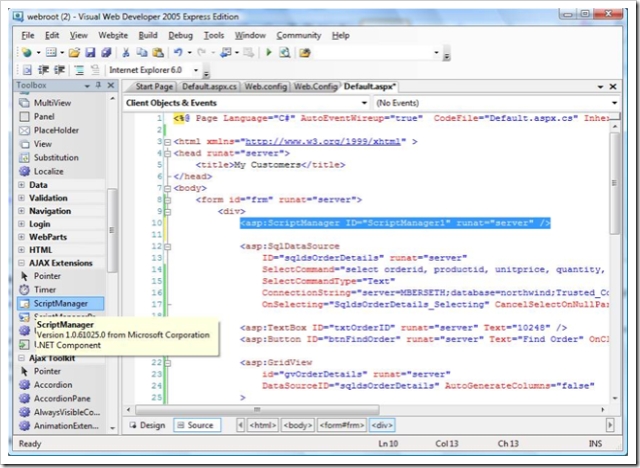Image resolution: width=640 pixels, height=468 pixels.
Task: Open the Toolbox window position dropdown arrow
Action: [x=87, y=86]
